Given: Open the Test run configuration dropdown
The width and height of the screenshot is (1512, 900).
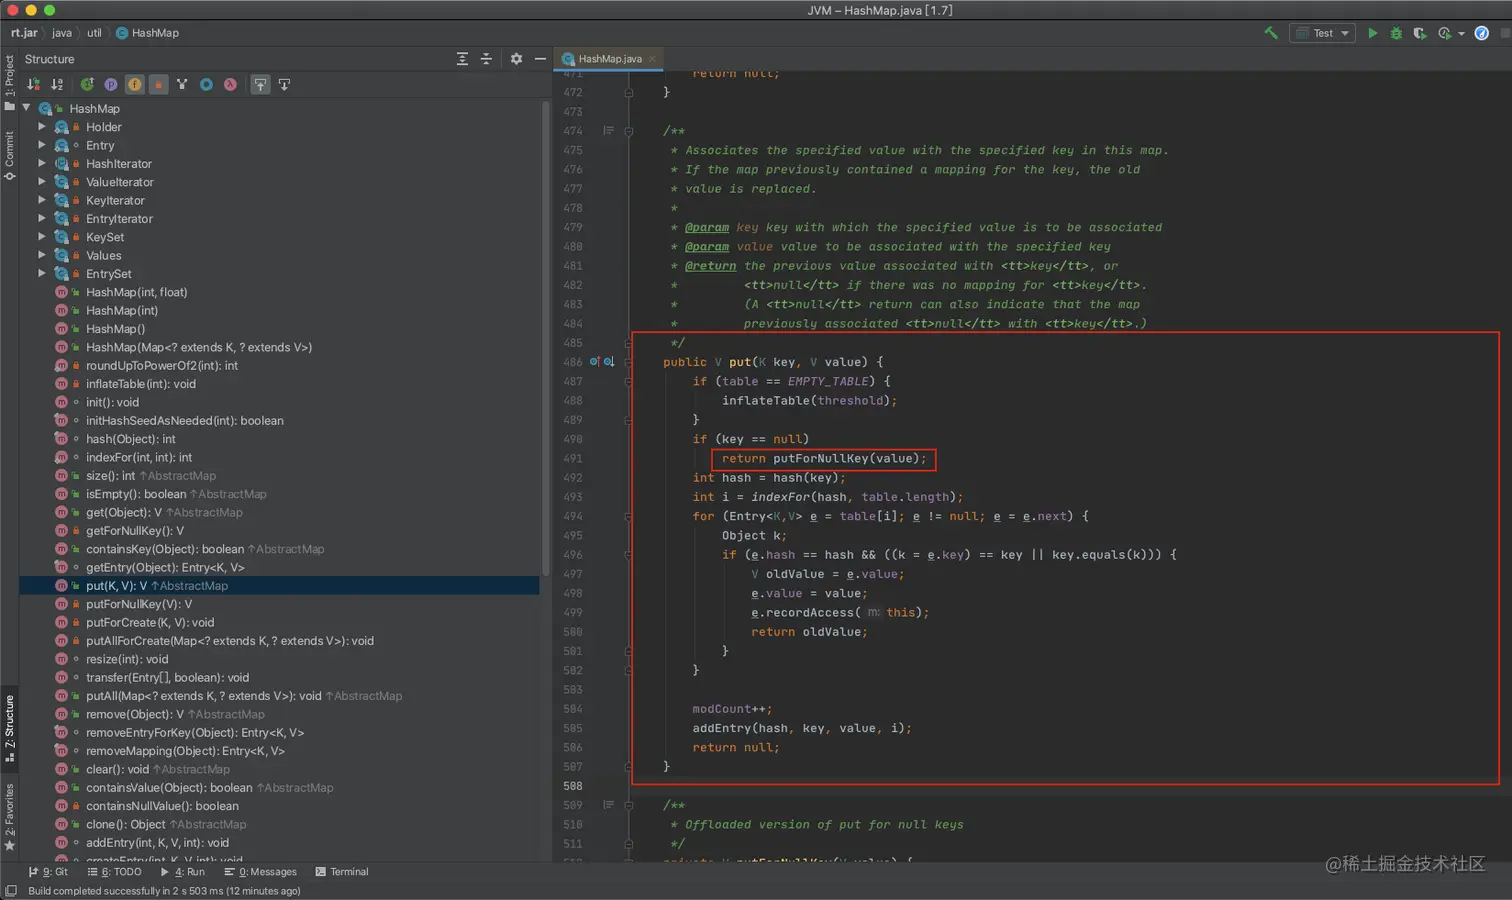Looking at the screenshot, I should 1323,33.
